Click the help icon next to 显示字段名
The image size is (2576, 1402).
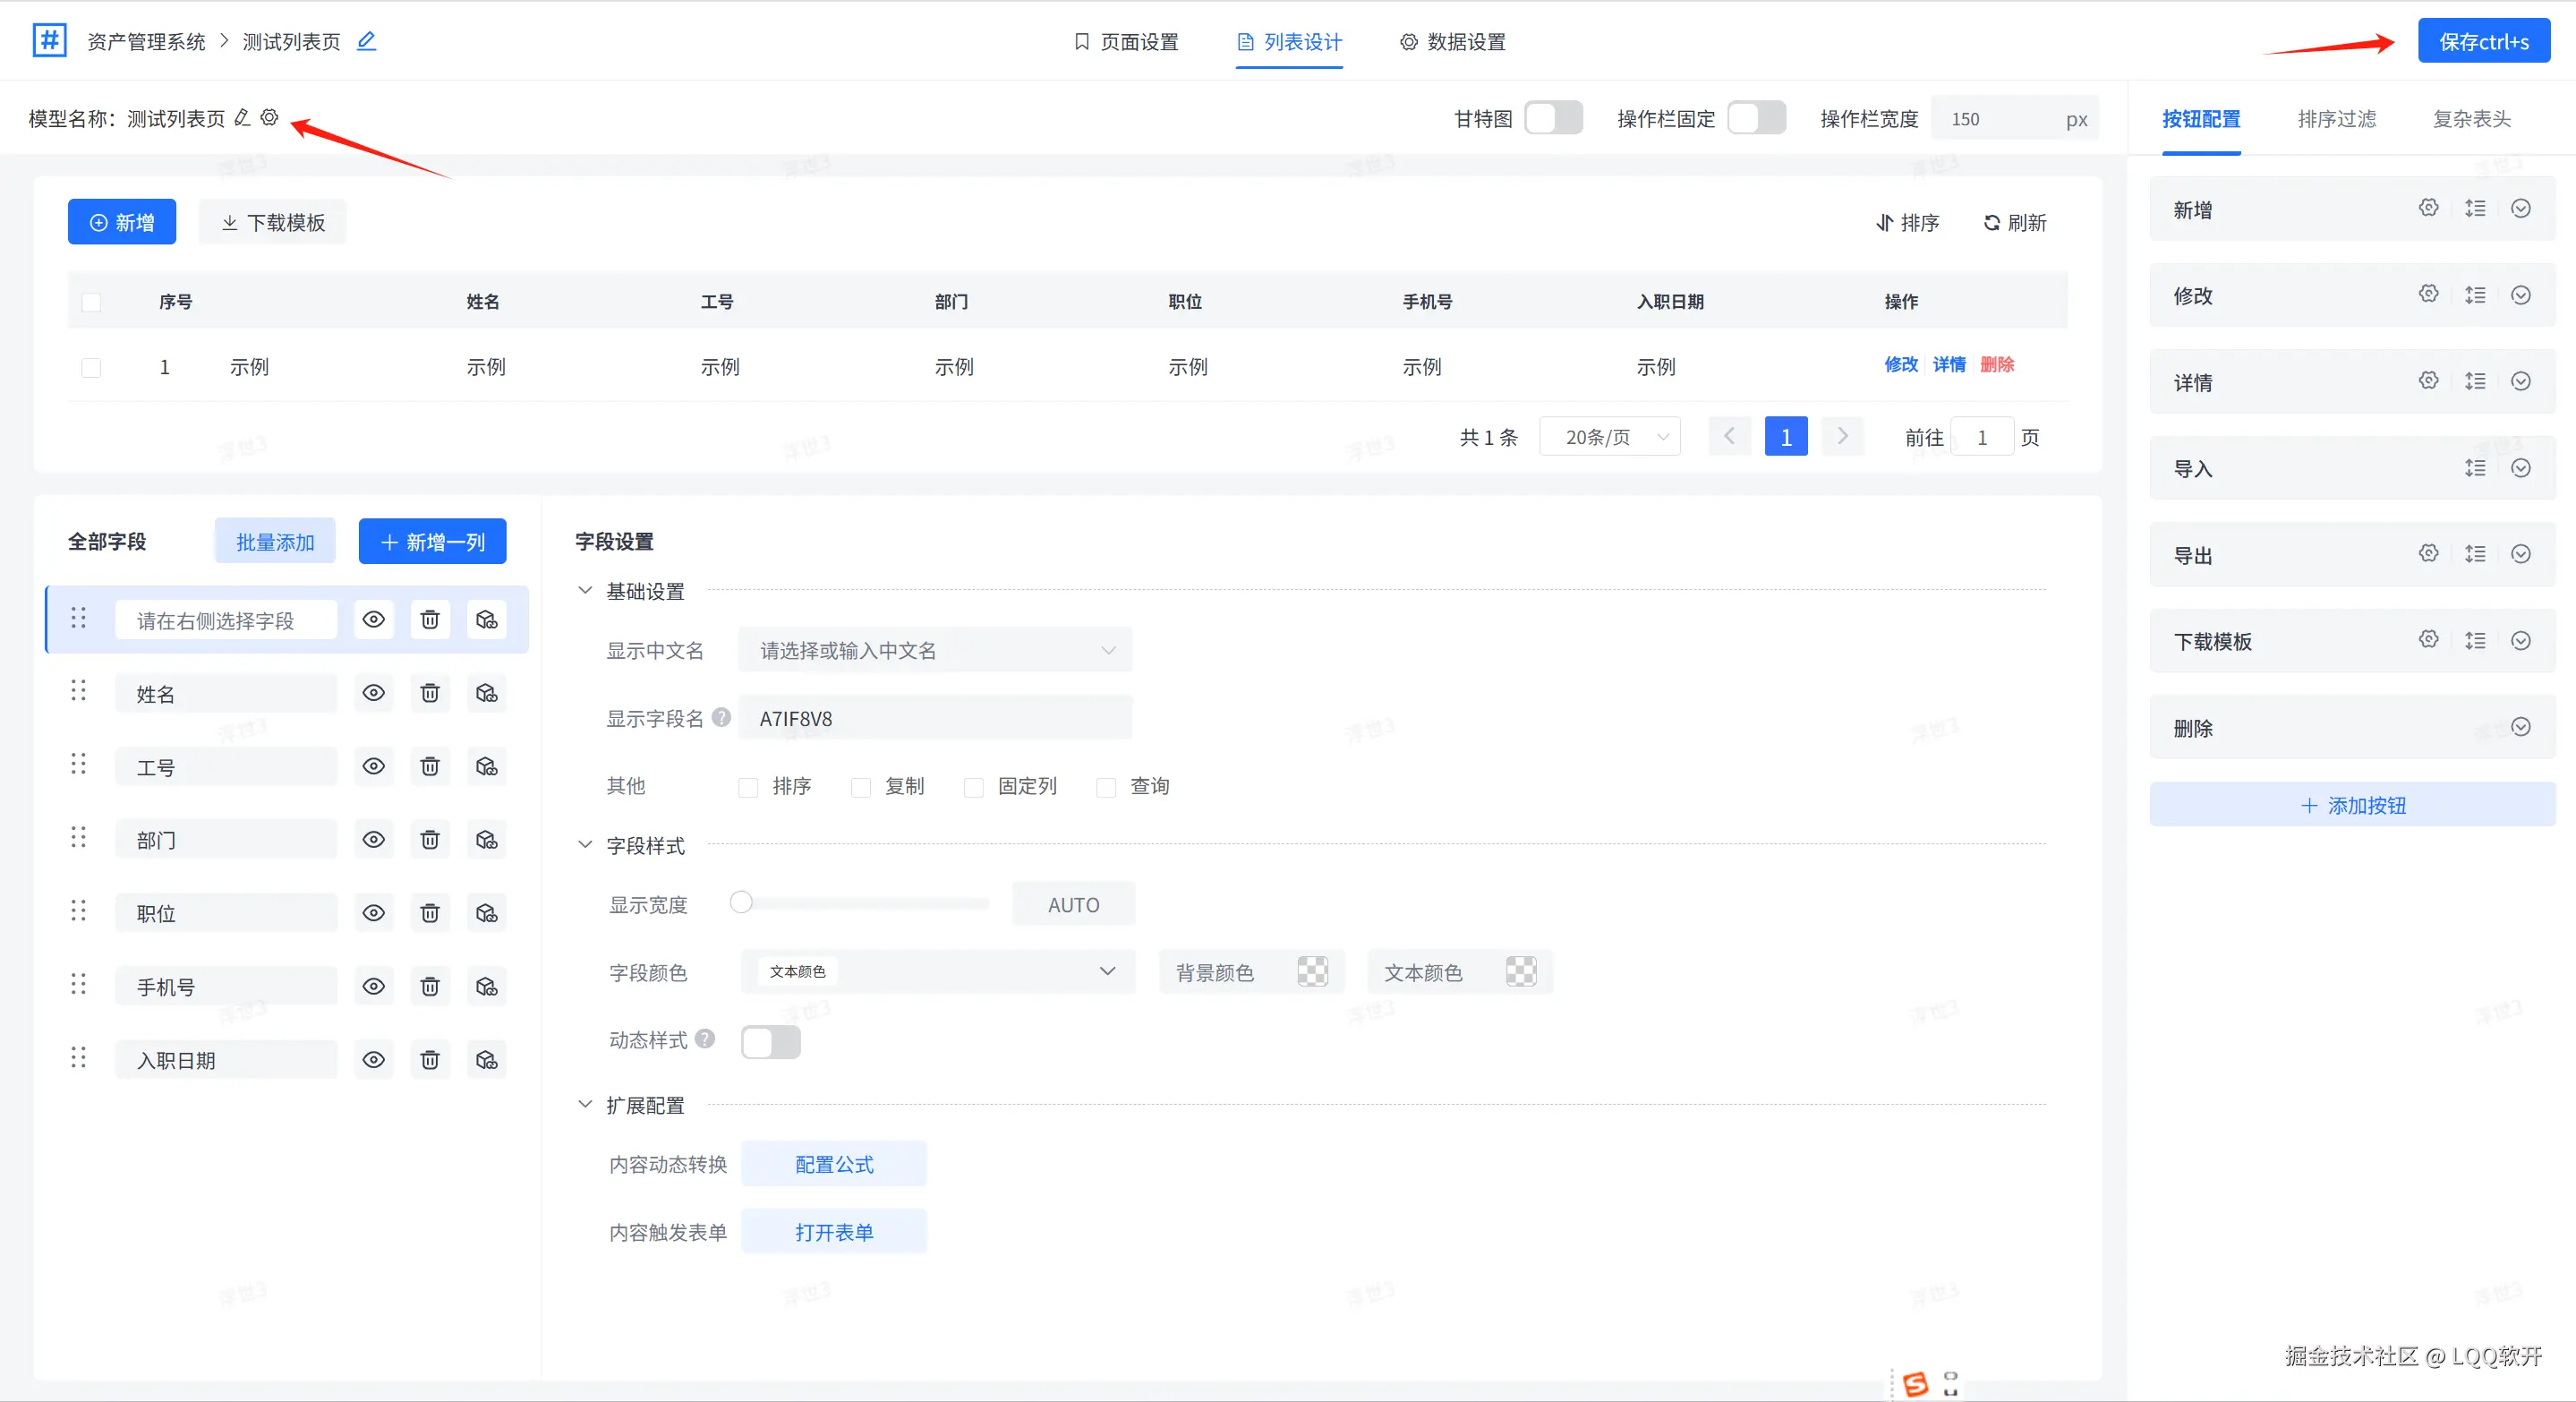tap(721, 717)
